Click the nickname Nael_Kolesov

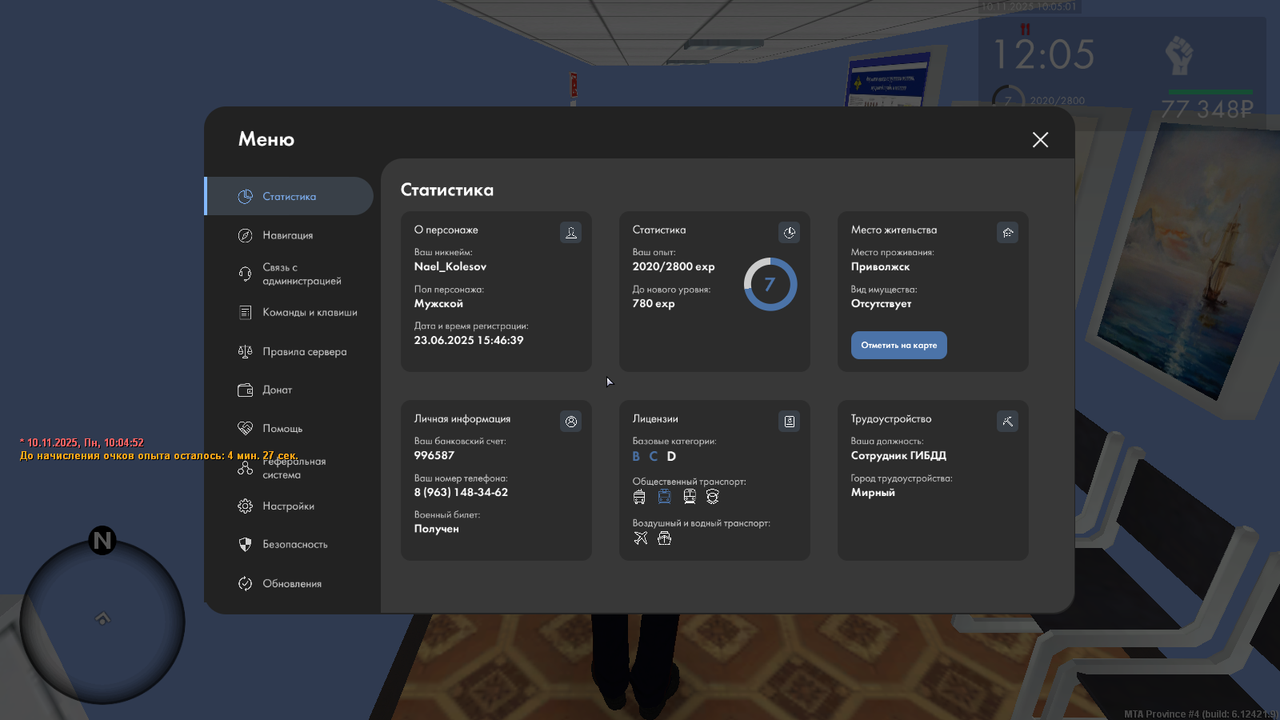tap(450, 267)
